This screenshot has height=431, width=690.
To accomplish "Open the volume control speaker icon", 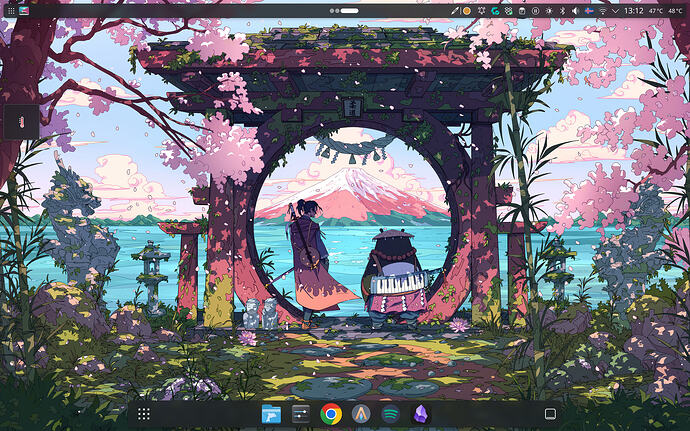I will tap(575, 11).
